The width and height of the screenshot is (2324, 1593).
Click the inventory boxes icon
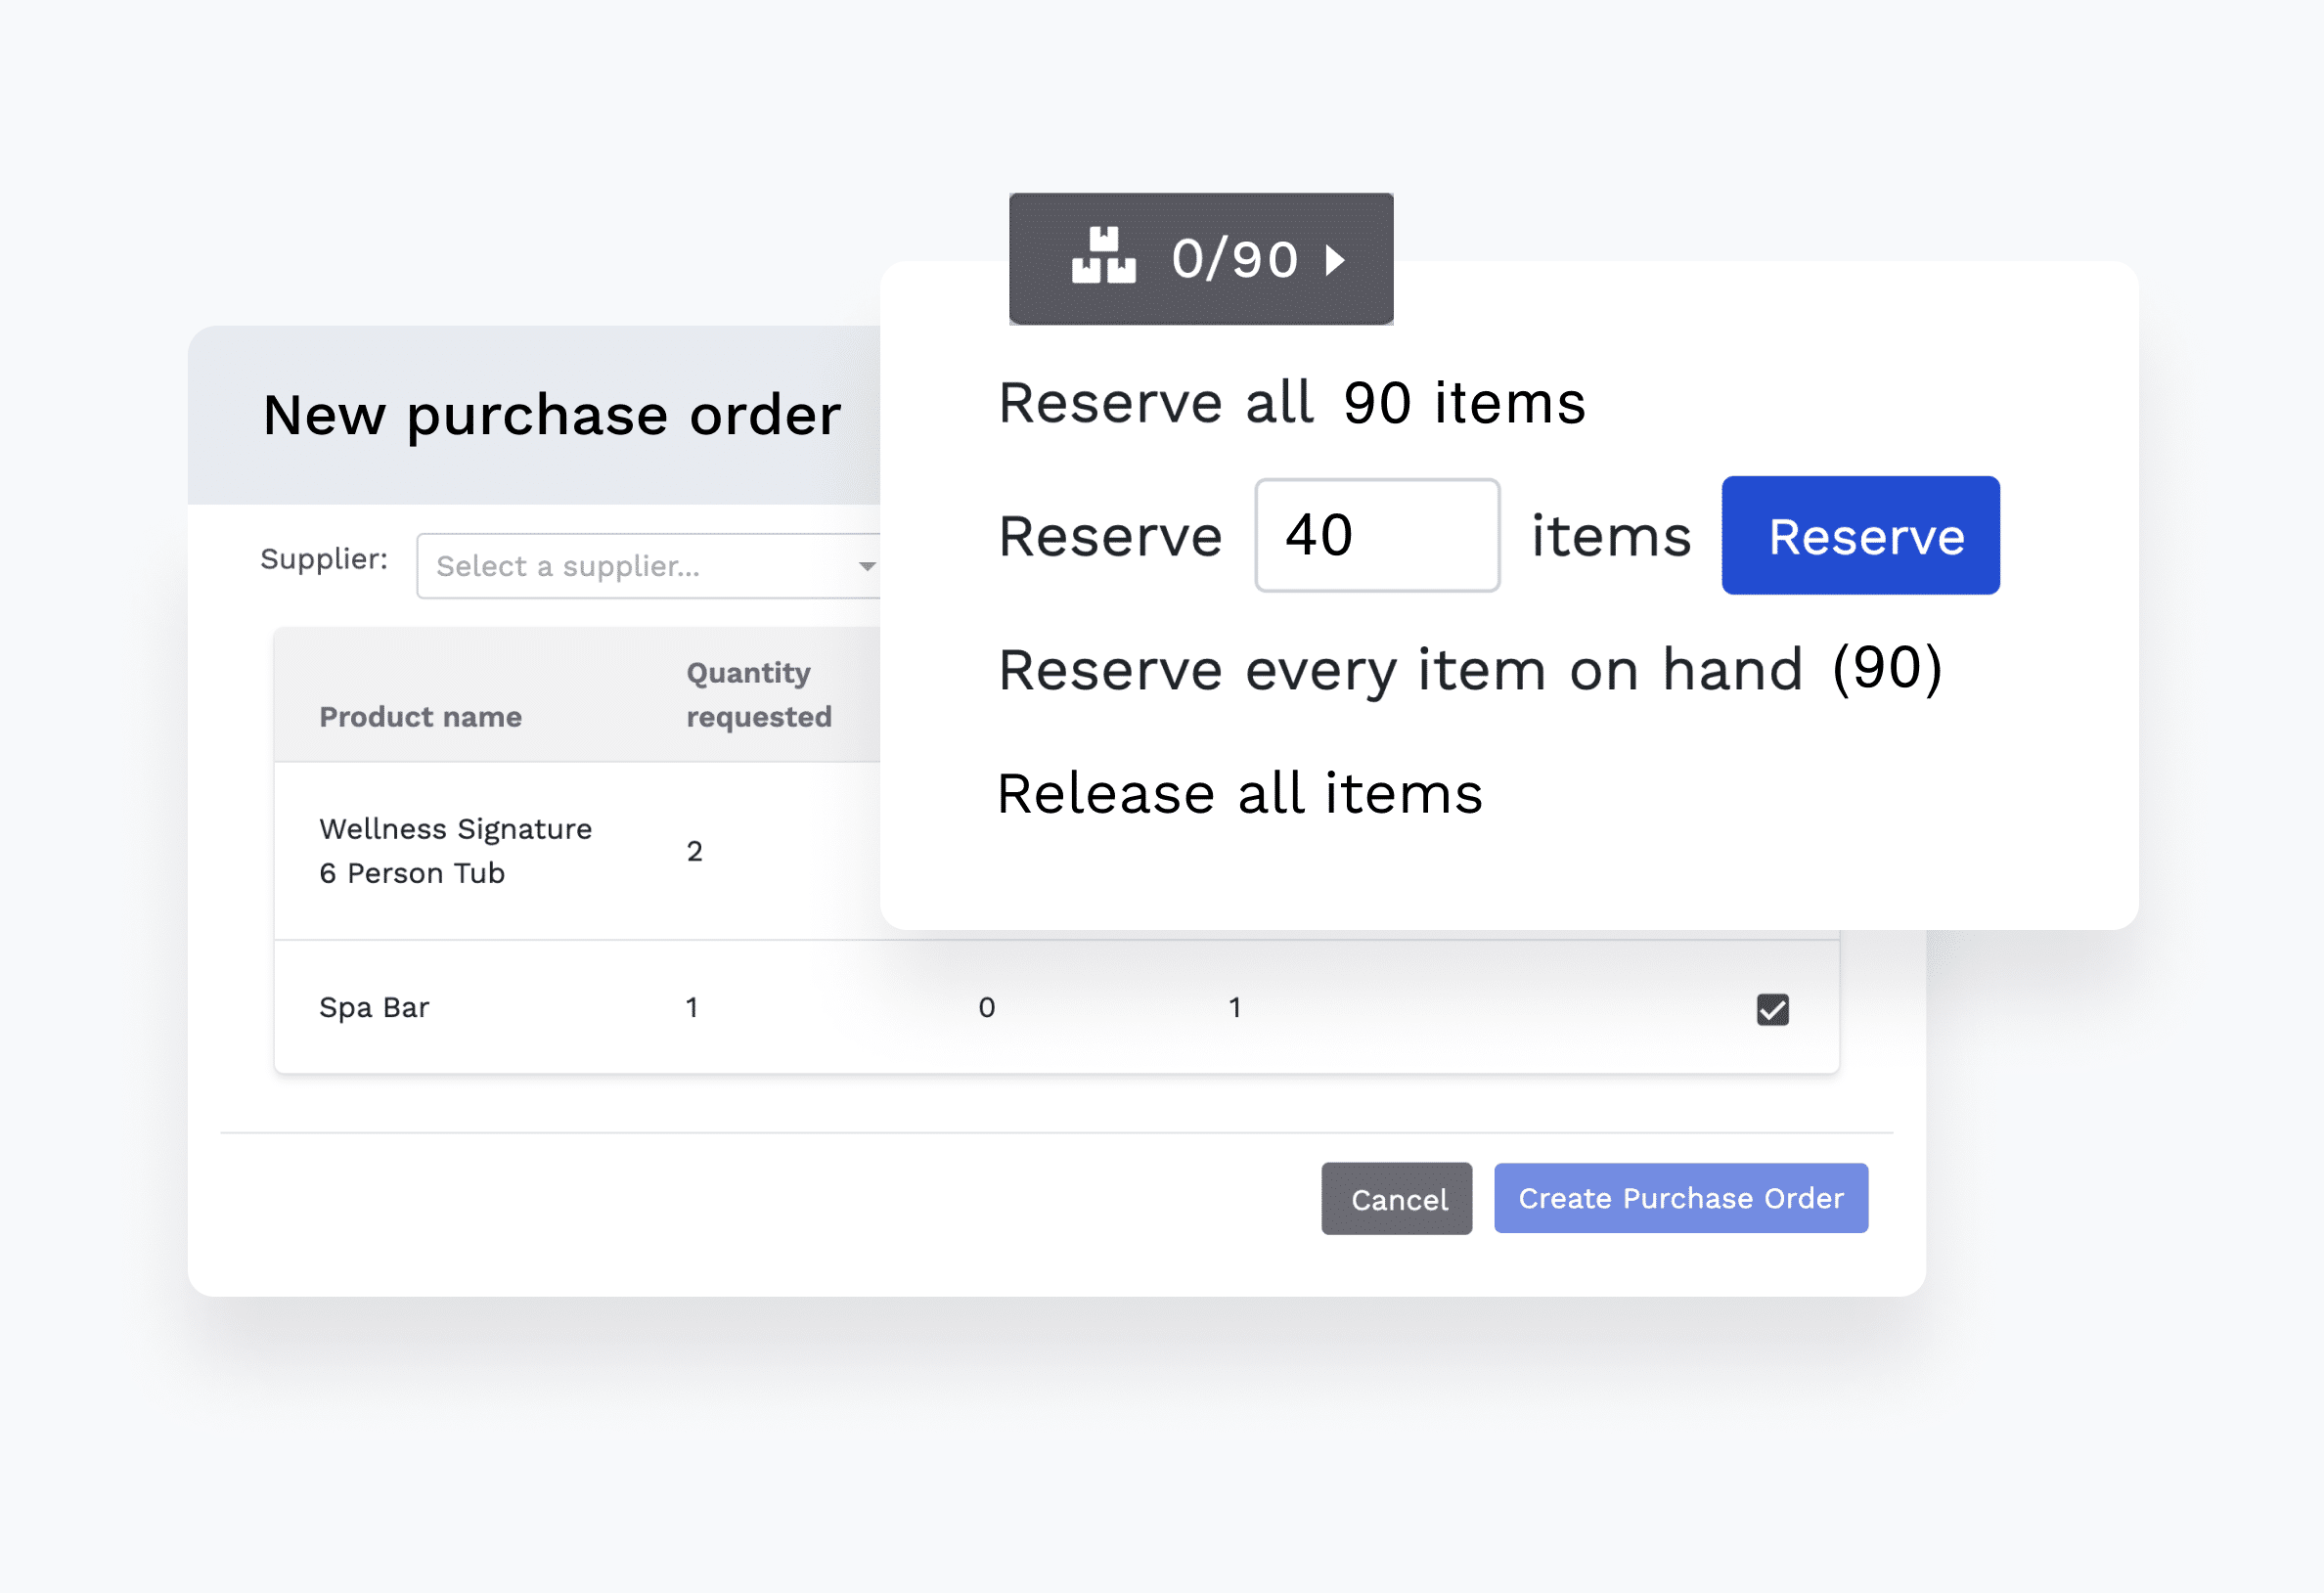click(1103, 256)
